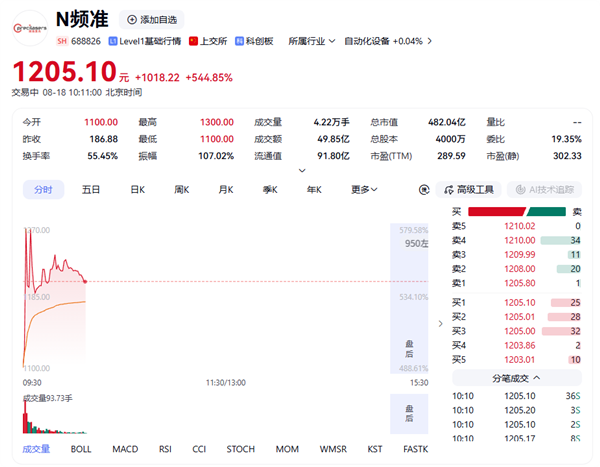Click the 总市值 value 482.04亿
The image size is (600, 467).
point(447,122)
